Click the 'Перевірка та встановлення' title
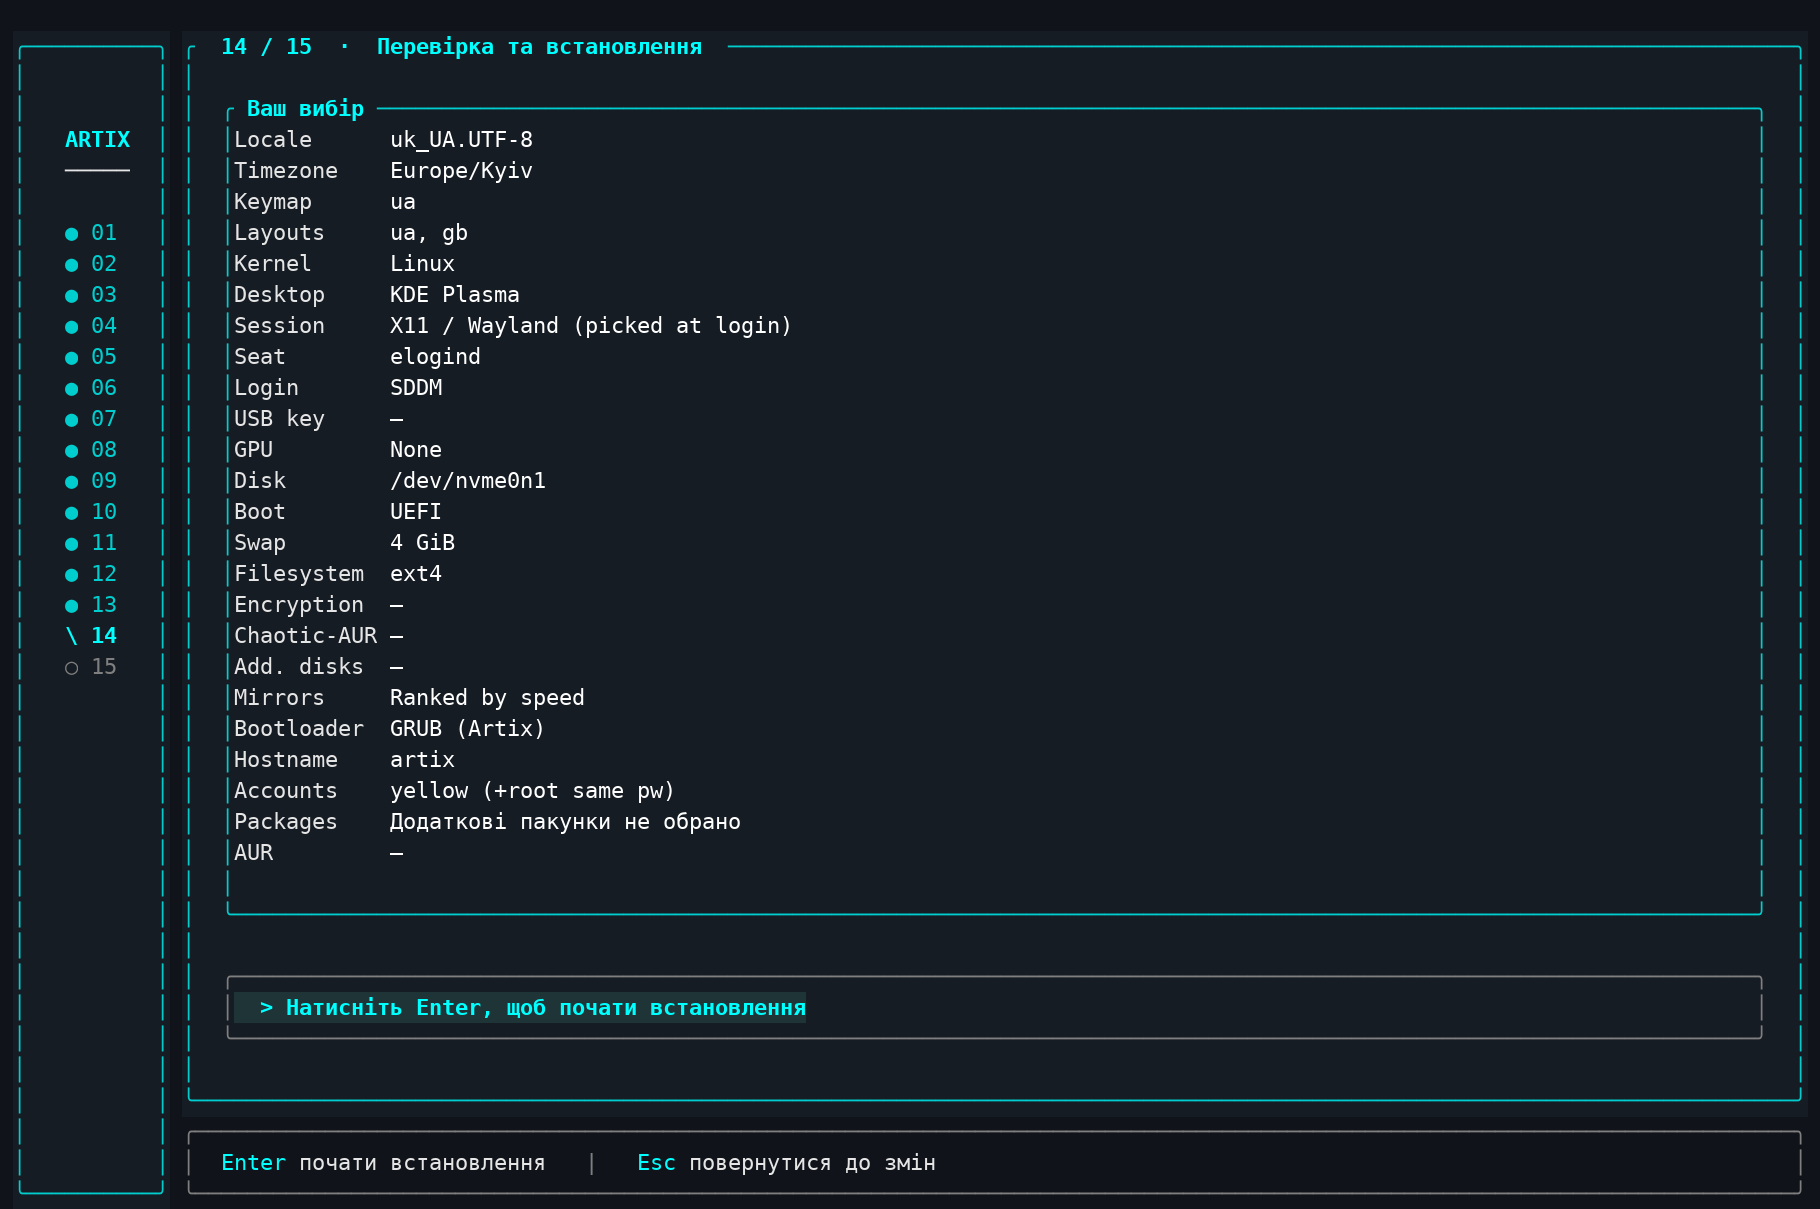 coord(539,47)
